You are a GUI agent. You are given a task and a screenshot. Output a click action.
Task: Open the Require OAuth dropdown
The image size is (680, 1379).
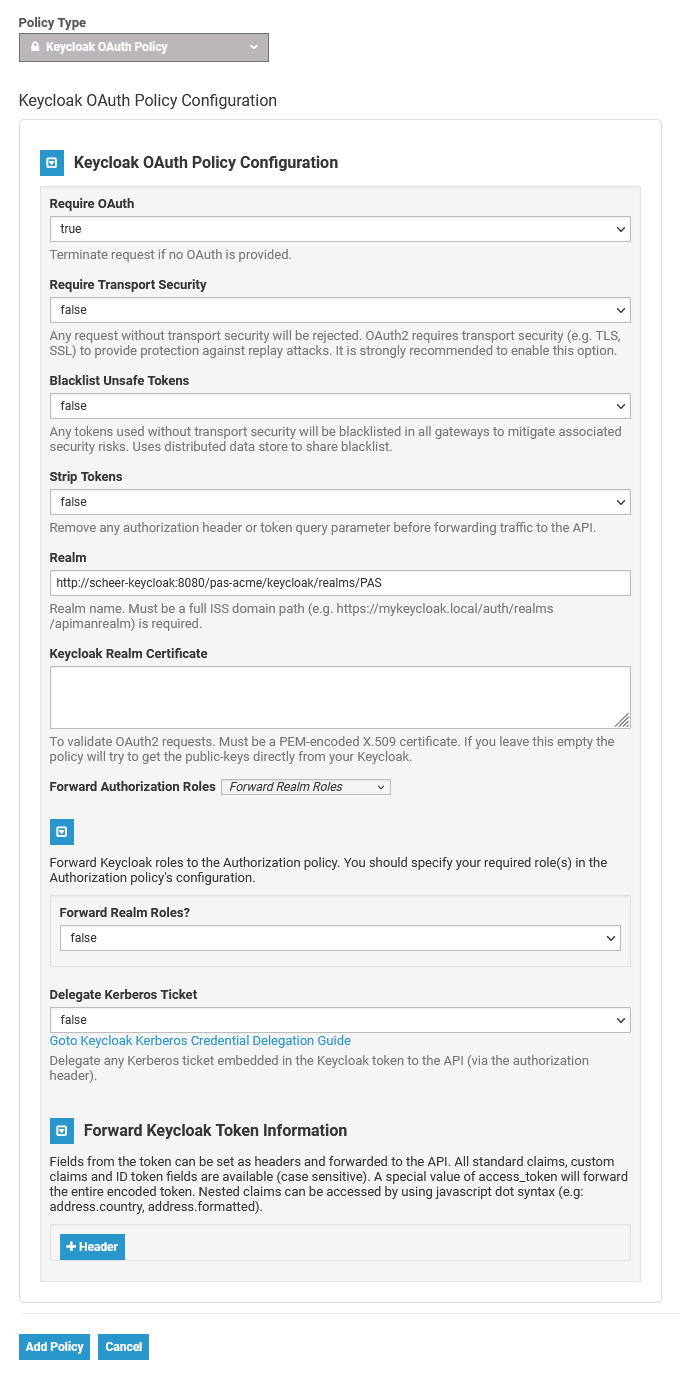[340, 229]
